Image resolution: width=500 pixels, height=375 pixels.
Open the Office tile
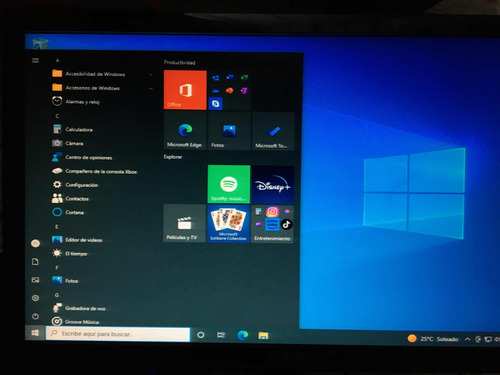tap(185, 90)
